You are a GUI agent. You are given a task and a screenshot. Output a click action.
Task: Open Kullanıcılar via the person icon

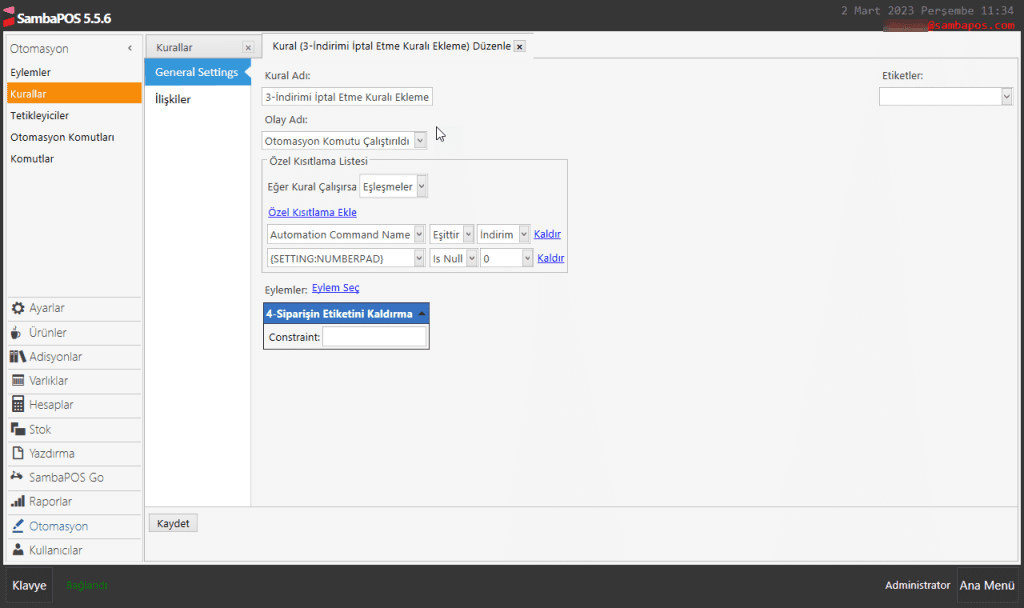(18, 550)
